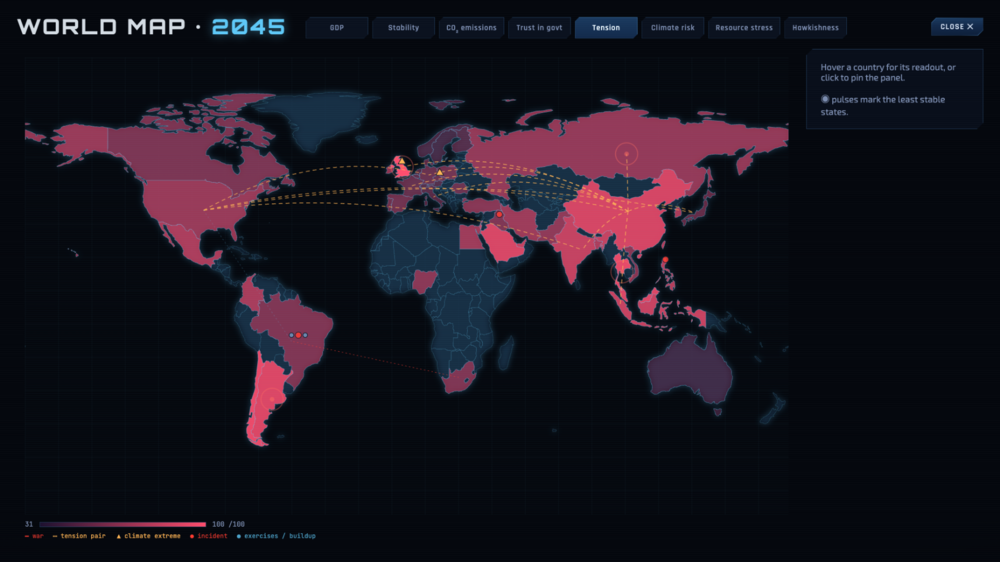Screen dimensions: 1000x562
Task: Close the world map with CLOSE button
Action: 957,27
